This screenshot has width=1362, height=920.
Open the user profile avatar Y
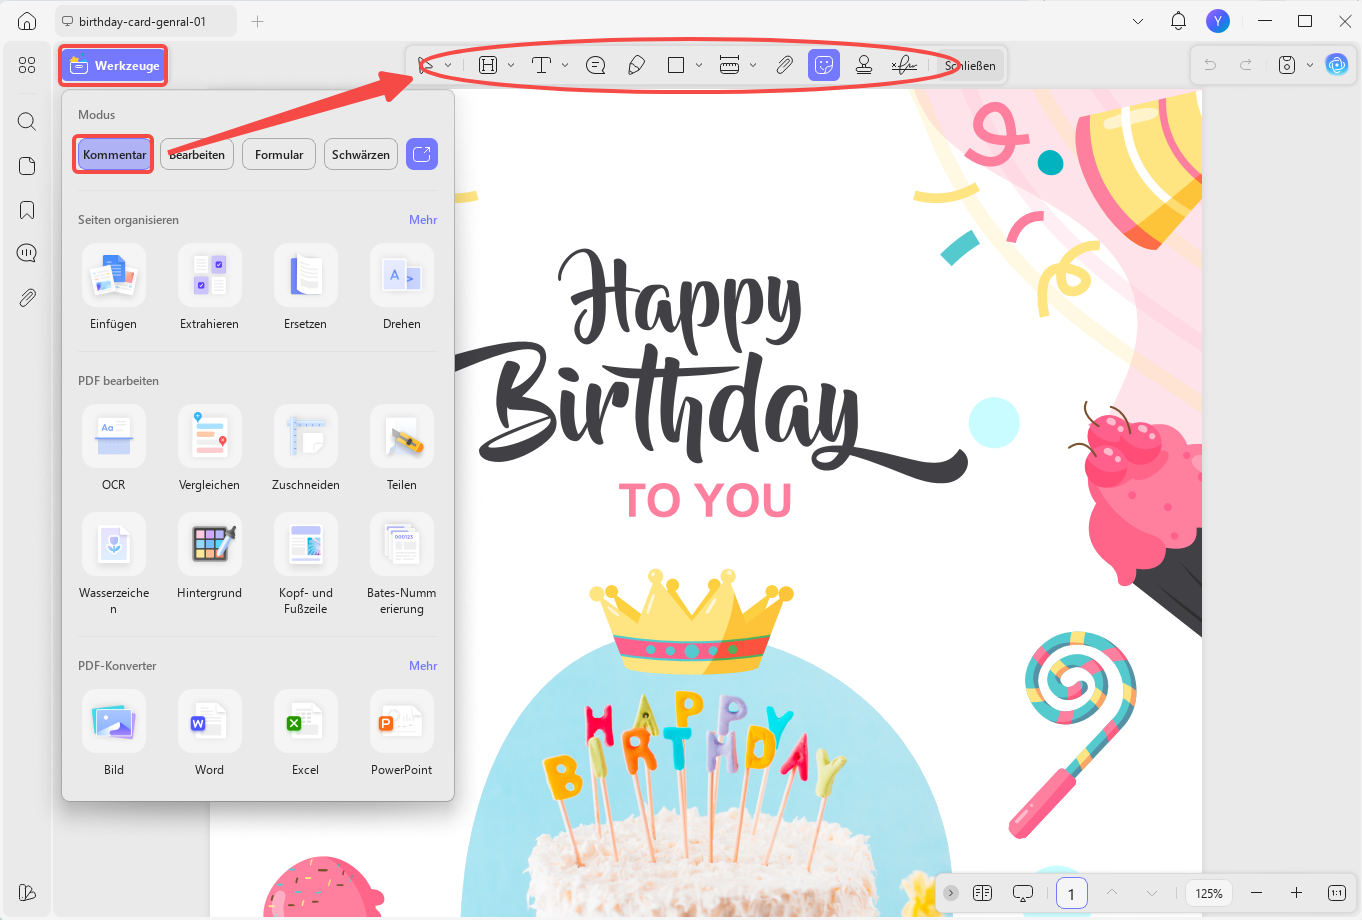(x=1218, y=21)
